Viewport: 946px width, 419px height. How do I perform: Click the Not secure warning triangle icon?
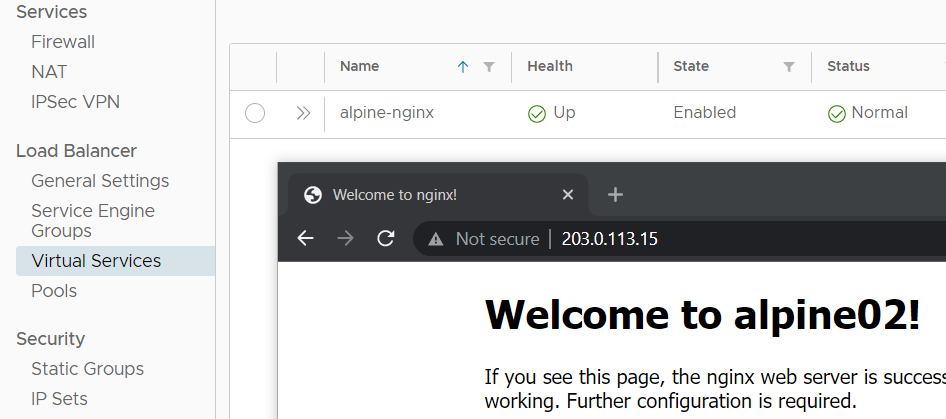tap(435, 240)
